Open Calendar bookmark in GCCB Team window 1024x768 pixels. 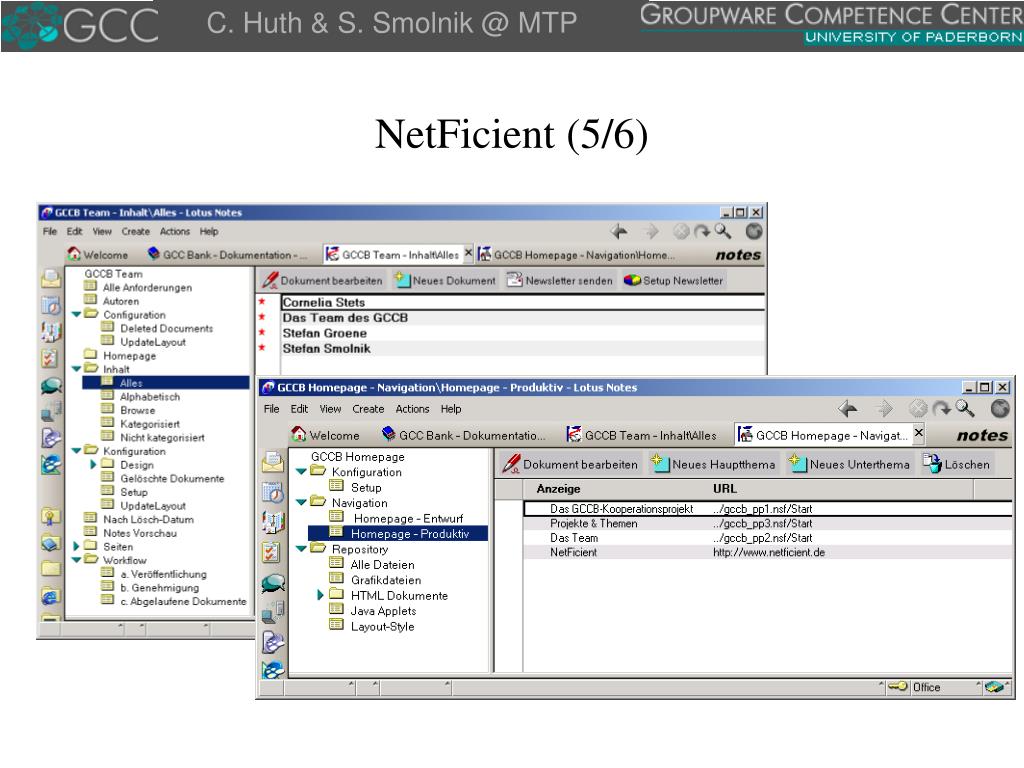[51, 305]
